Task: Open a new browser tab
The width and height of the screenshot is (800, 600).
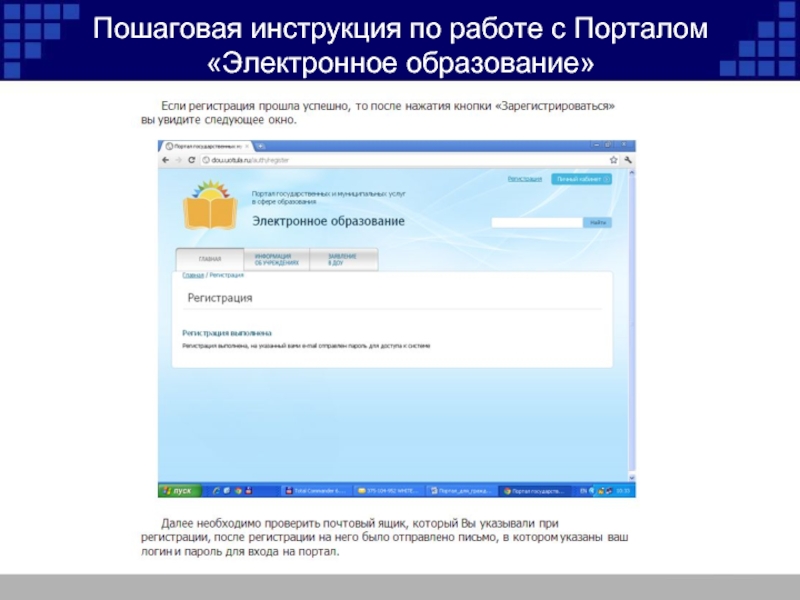Action: pos(261,146)
